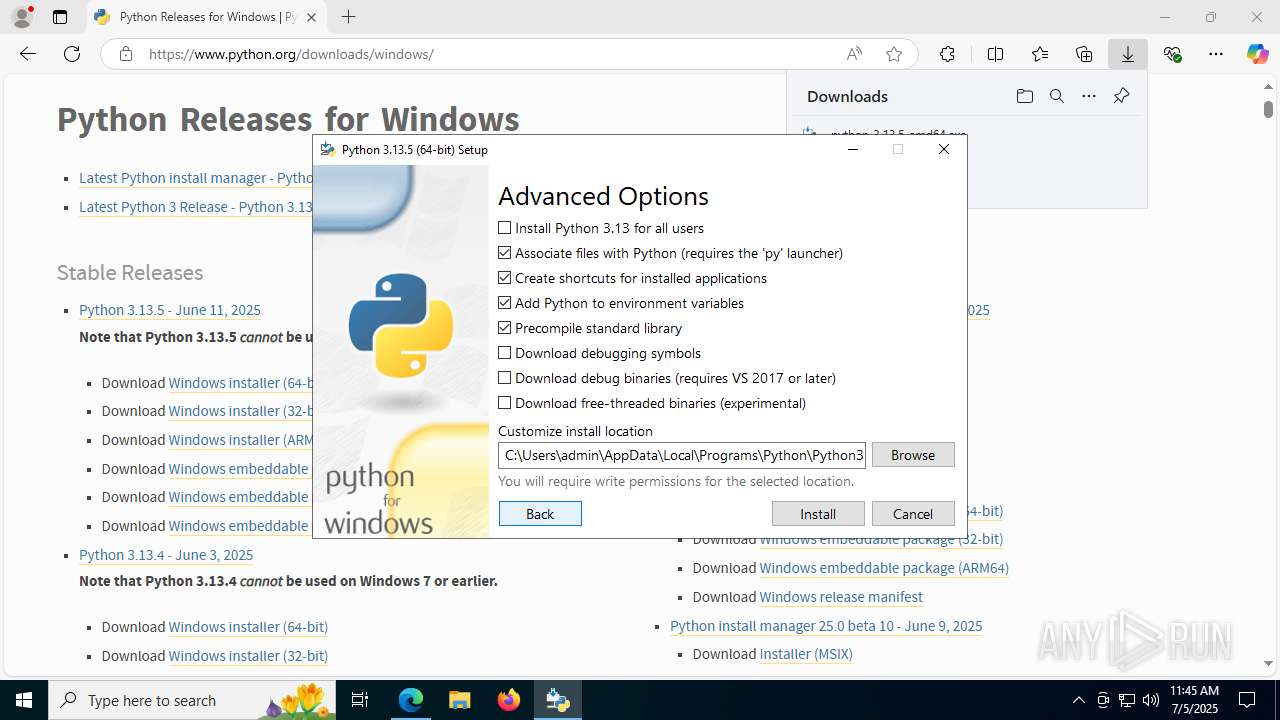Open Edge Extensions puzzle icon
This screenshot has width=1280, height=720.
[947, 54]
